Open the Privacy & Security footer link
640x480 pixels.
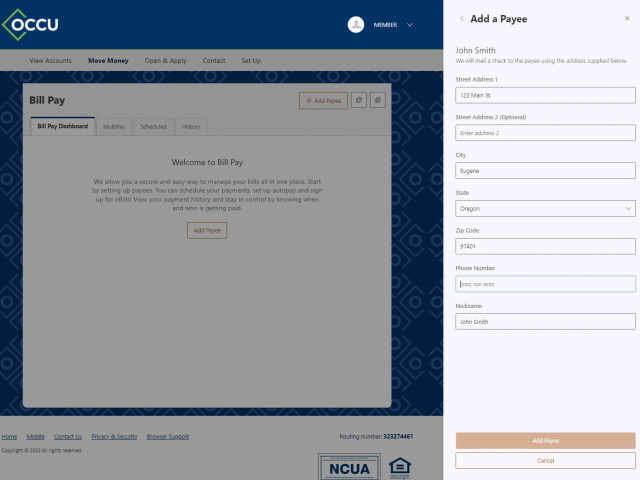pos(114,437)
